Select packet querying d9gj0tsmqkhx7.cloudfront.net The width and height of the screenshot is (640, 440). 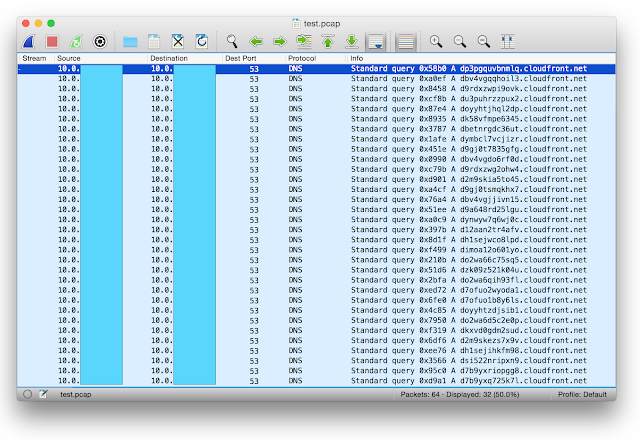click(x=316, y=189)
